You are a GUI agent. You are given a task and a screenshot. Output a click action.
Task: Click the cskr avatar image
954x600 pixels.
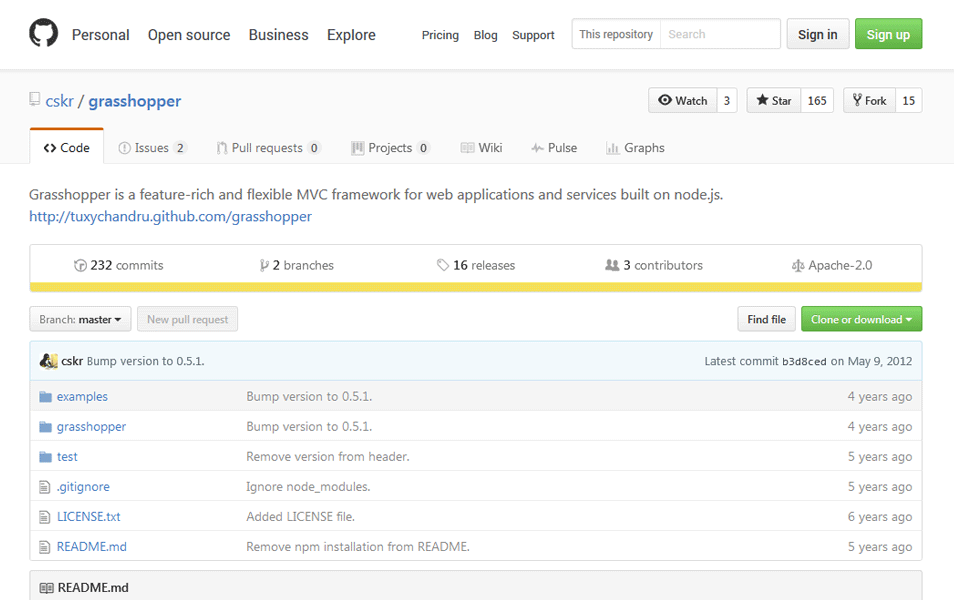pos(48,361)
